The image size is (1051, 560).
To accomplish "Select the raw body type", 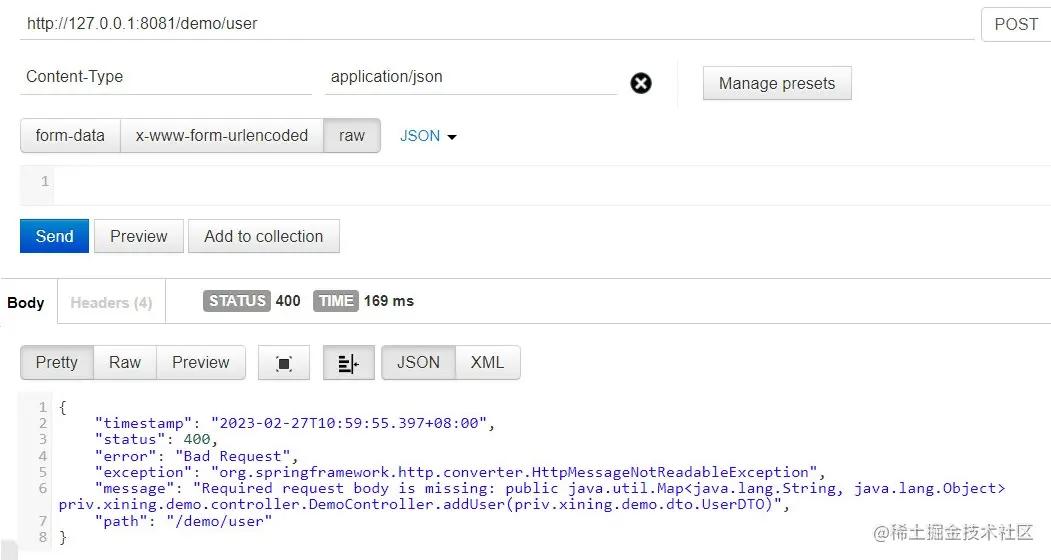I will coord(352,136).
